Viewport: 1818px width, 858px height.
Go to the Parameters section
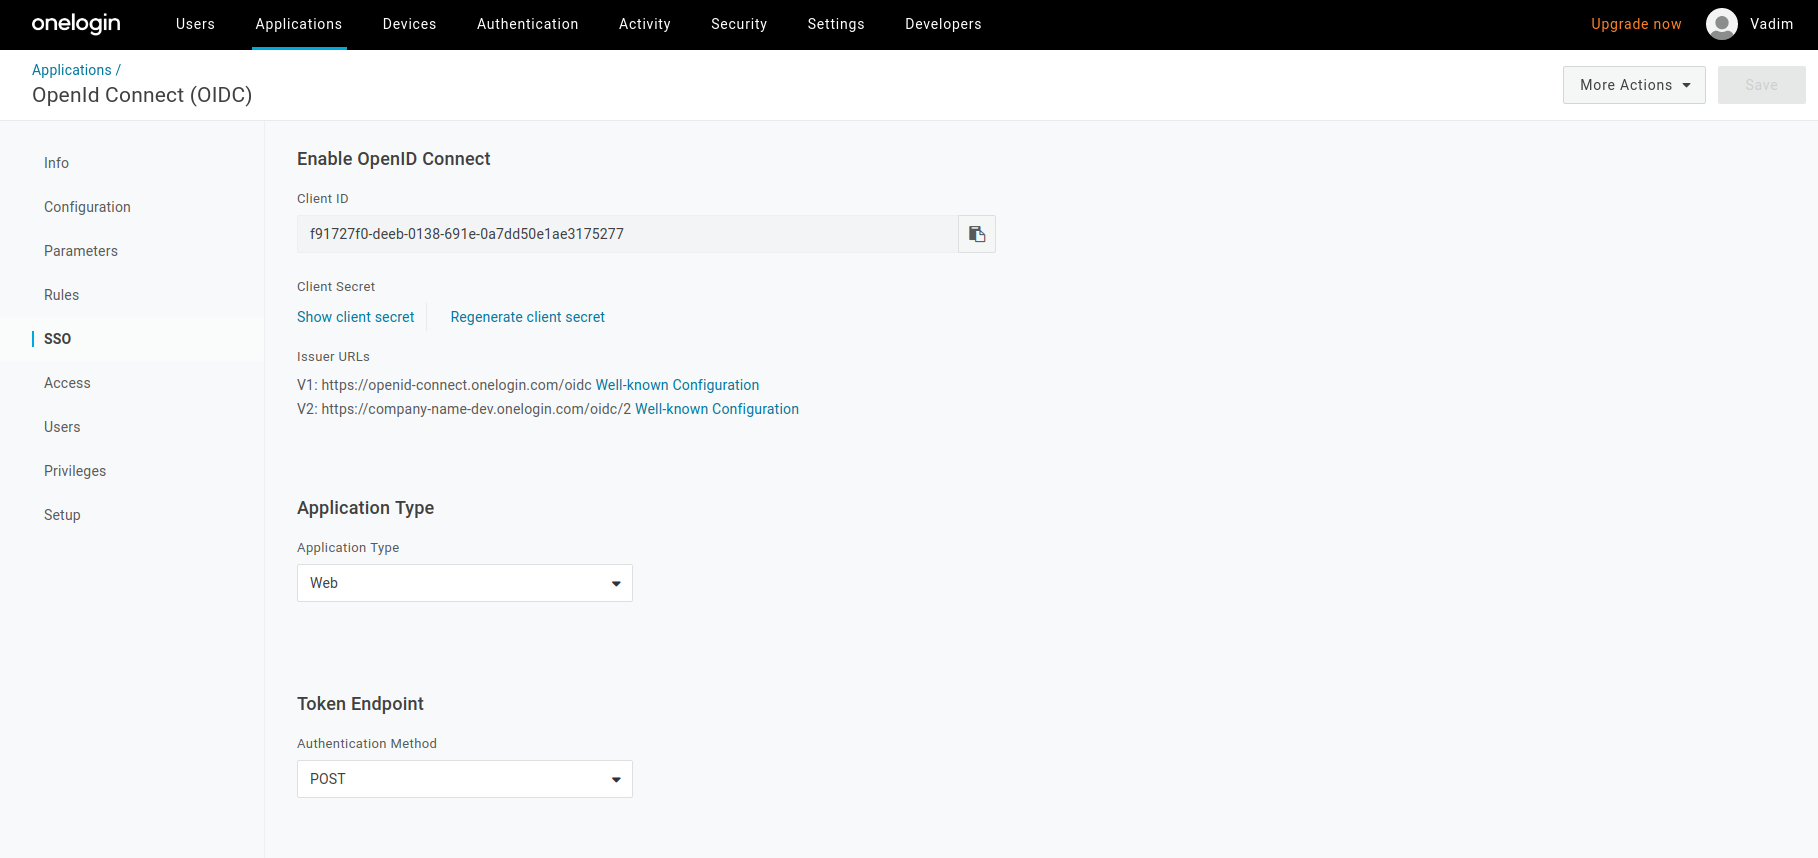click(x=81, y=251)
